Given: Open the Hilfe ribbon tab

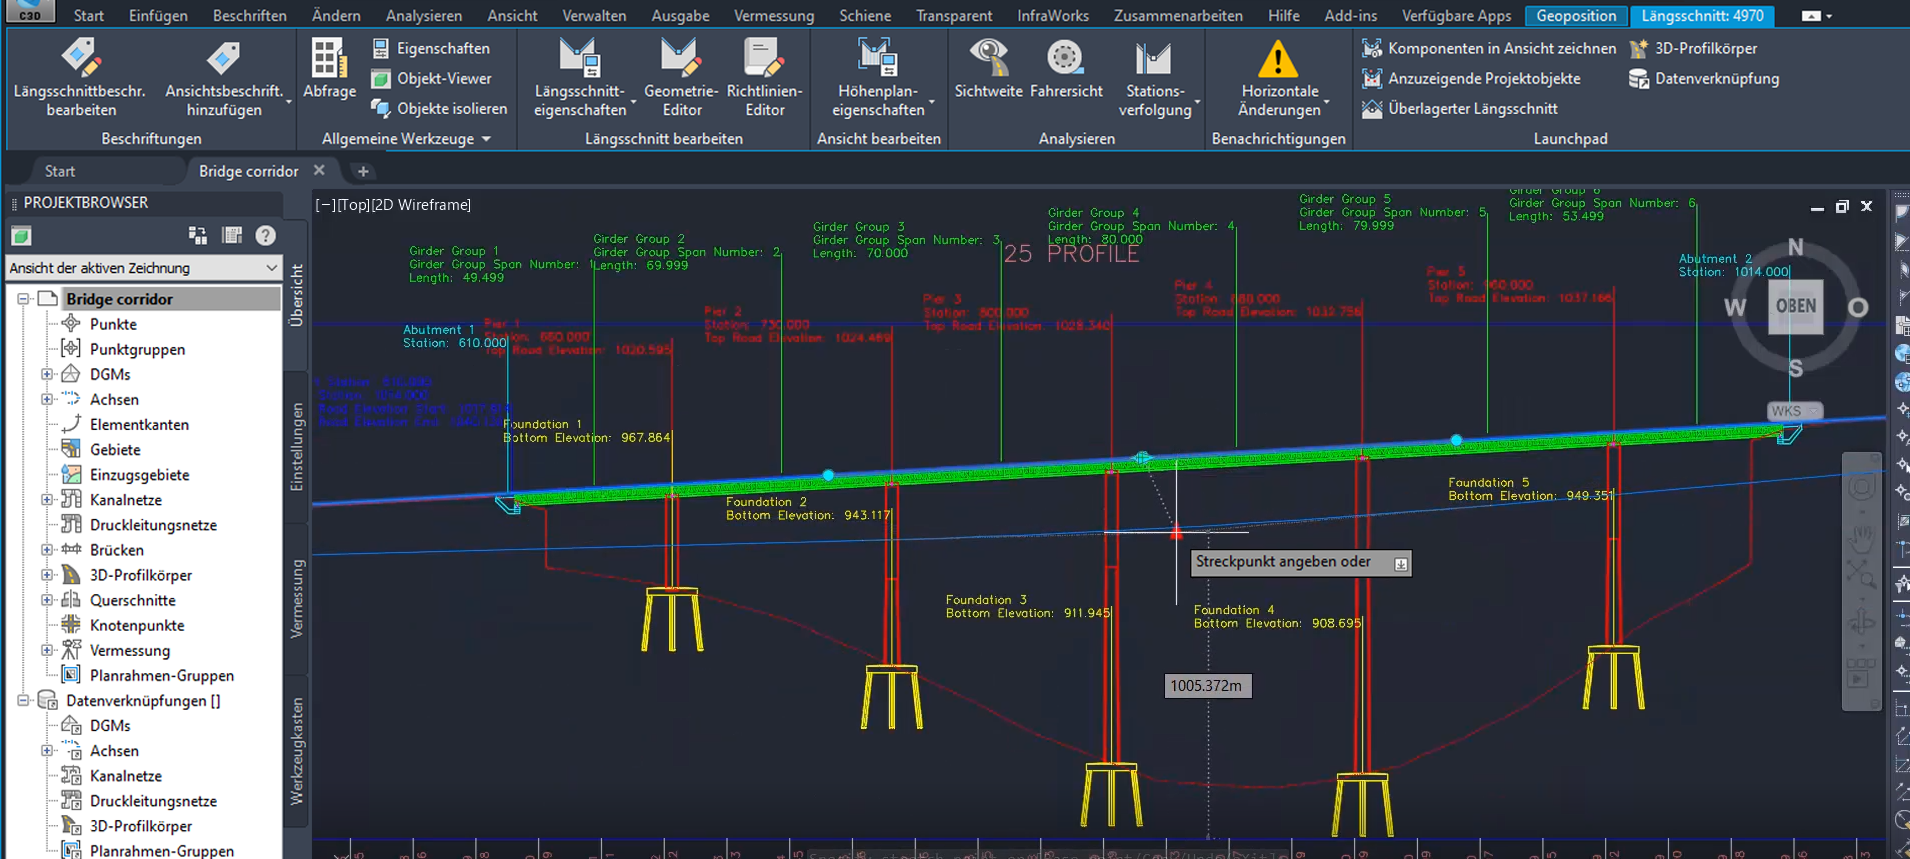Looking at the screenshot, I should tap(1284, 16).
